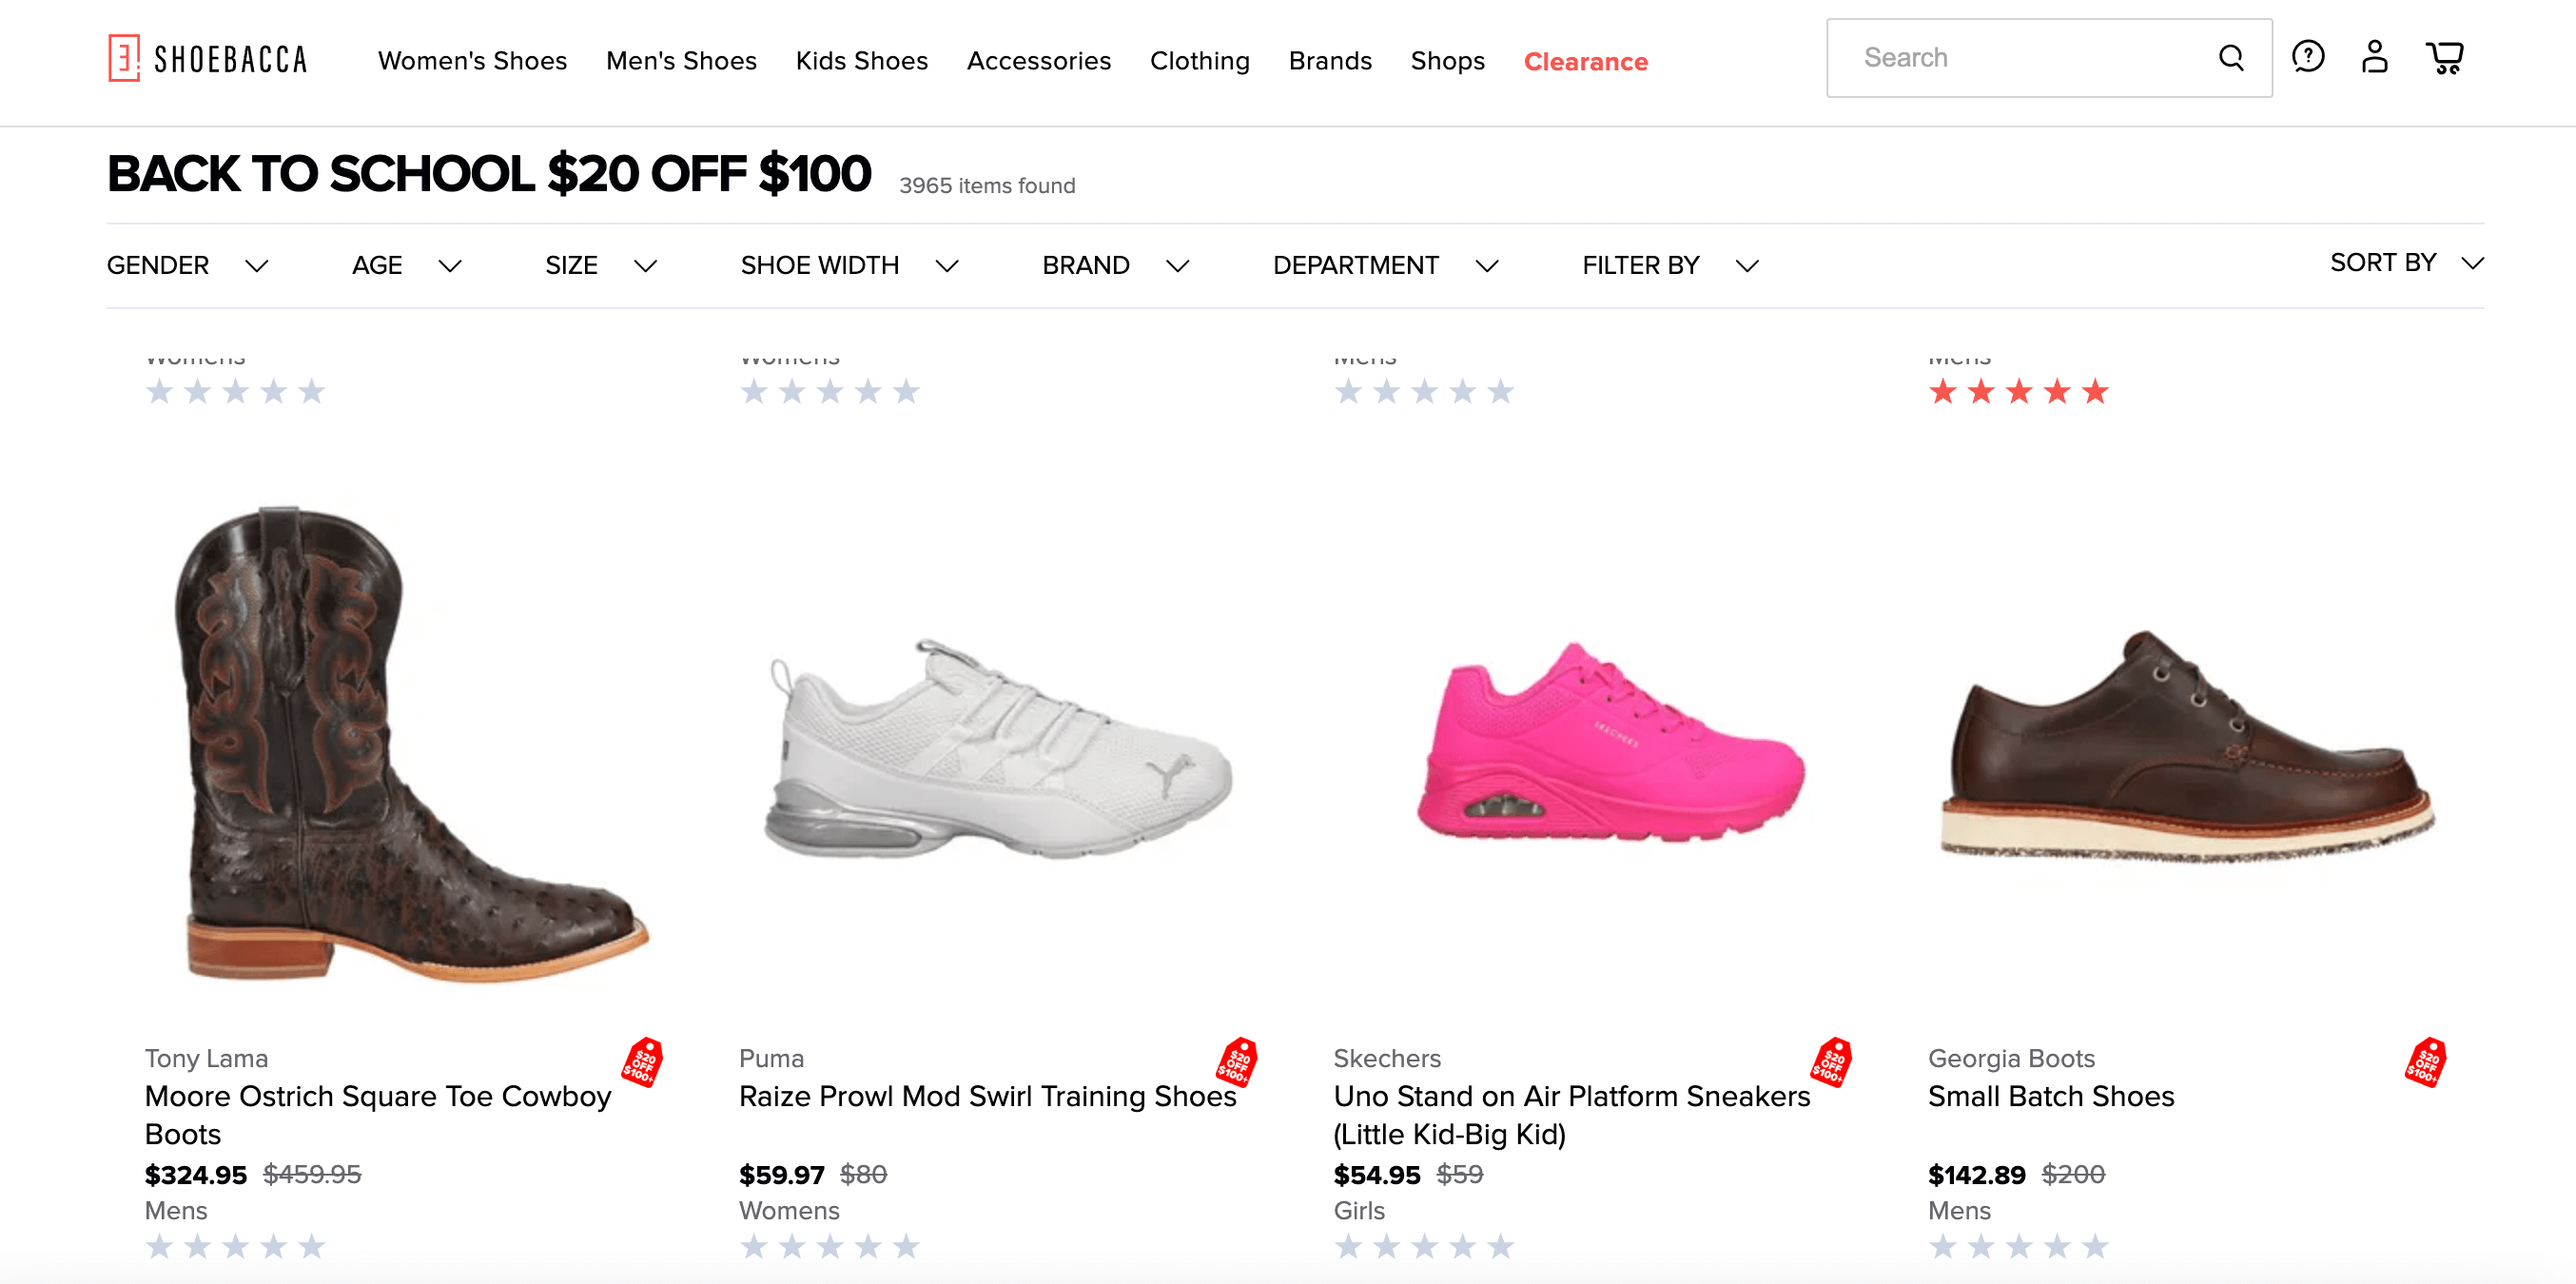This screenshot has width=2576, height=1284.
Task: Go to the Clearance menu item
Action: (1585, 62)
